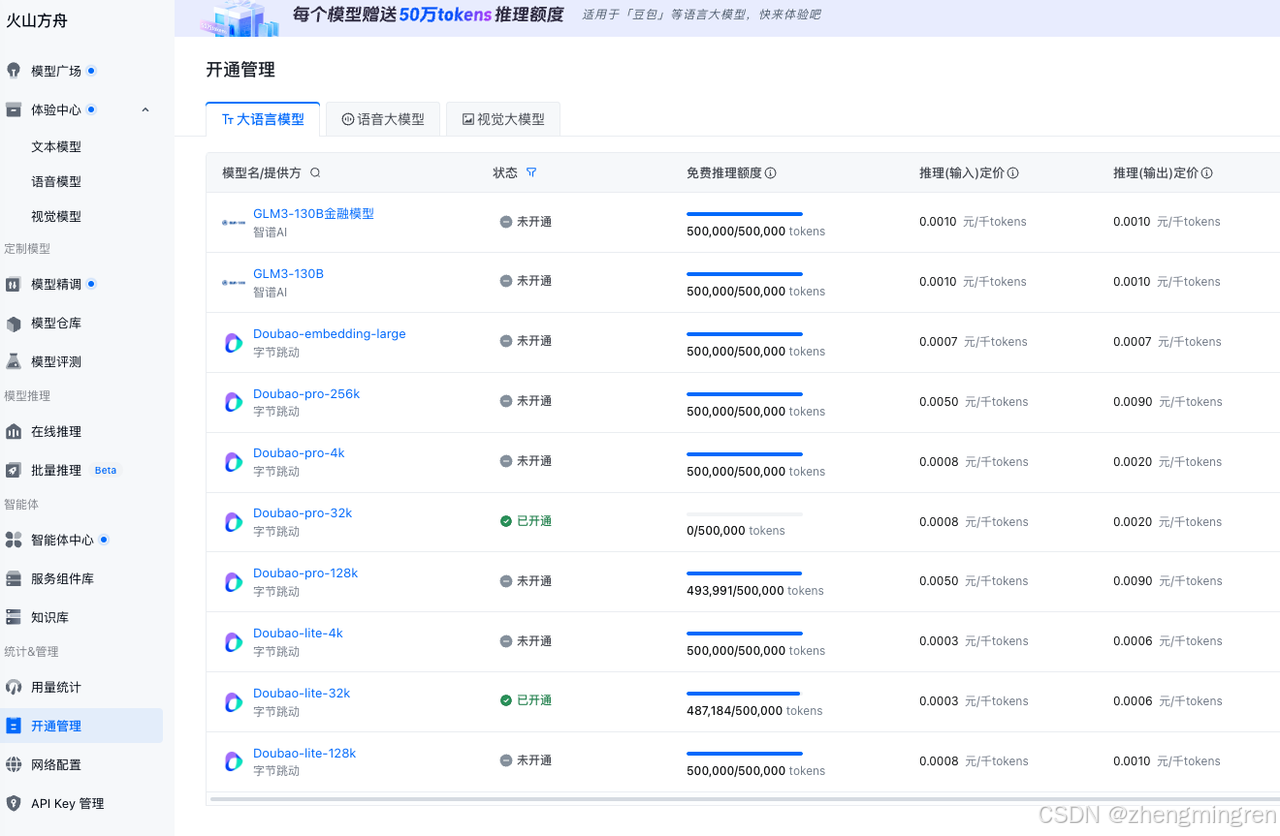
Task: Click the Doubao-embedding-large model logo
Action: pyautogui.click(x=233, y=343)
